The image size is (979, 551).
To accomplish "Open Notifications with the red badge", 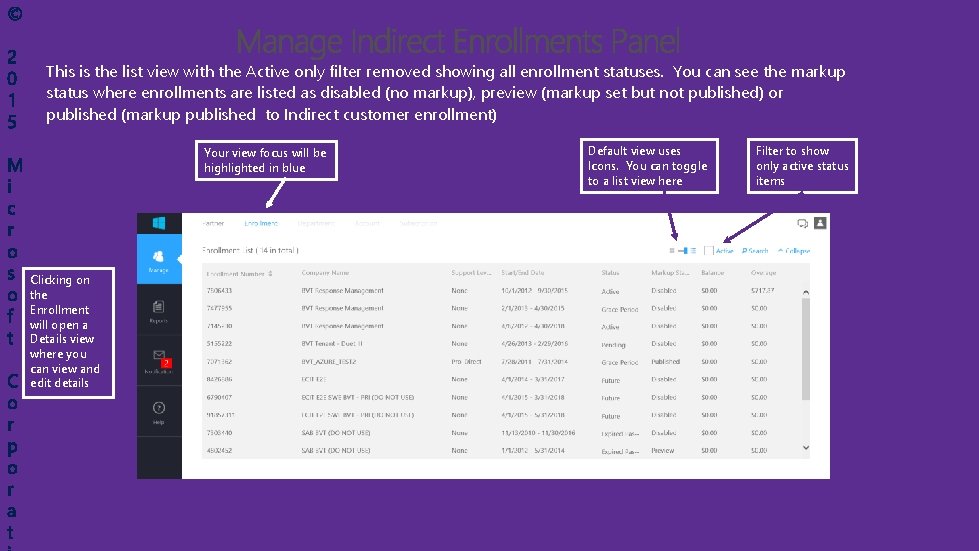I will coord(159,361).
